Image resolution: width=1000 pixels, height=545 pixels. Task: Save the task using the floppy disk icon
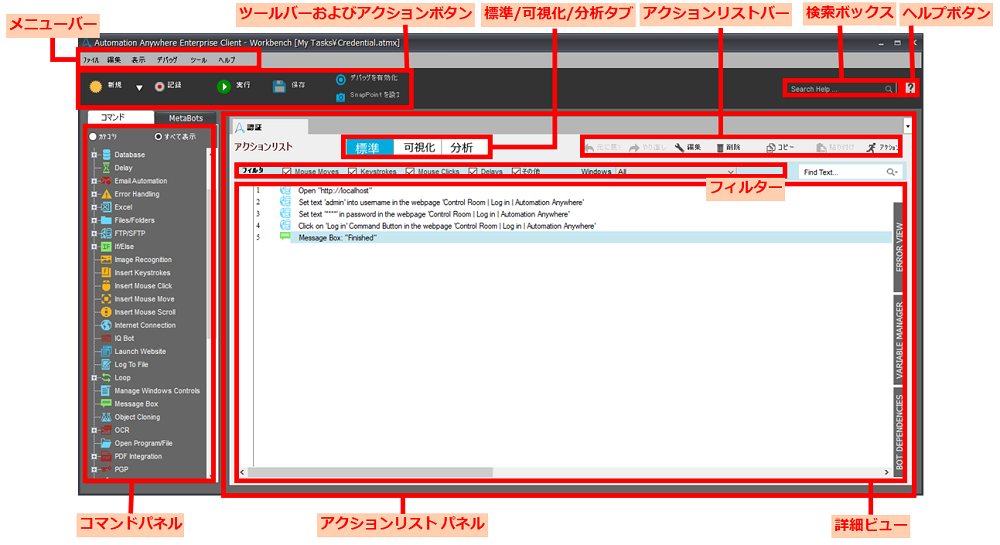(279, 87)
